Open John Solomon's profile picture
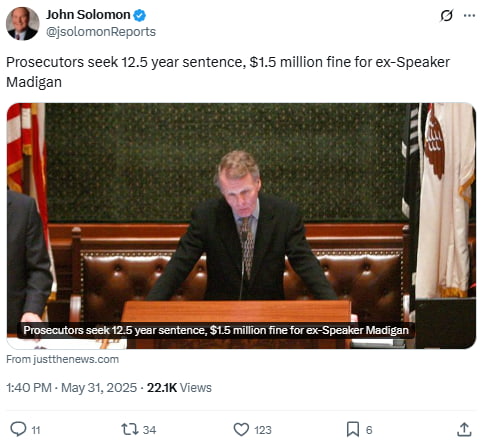Image resolution: width=485 pixels, height=445 pixels. (x=23, y=24)
